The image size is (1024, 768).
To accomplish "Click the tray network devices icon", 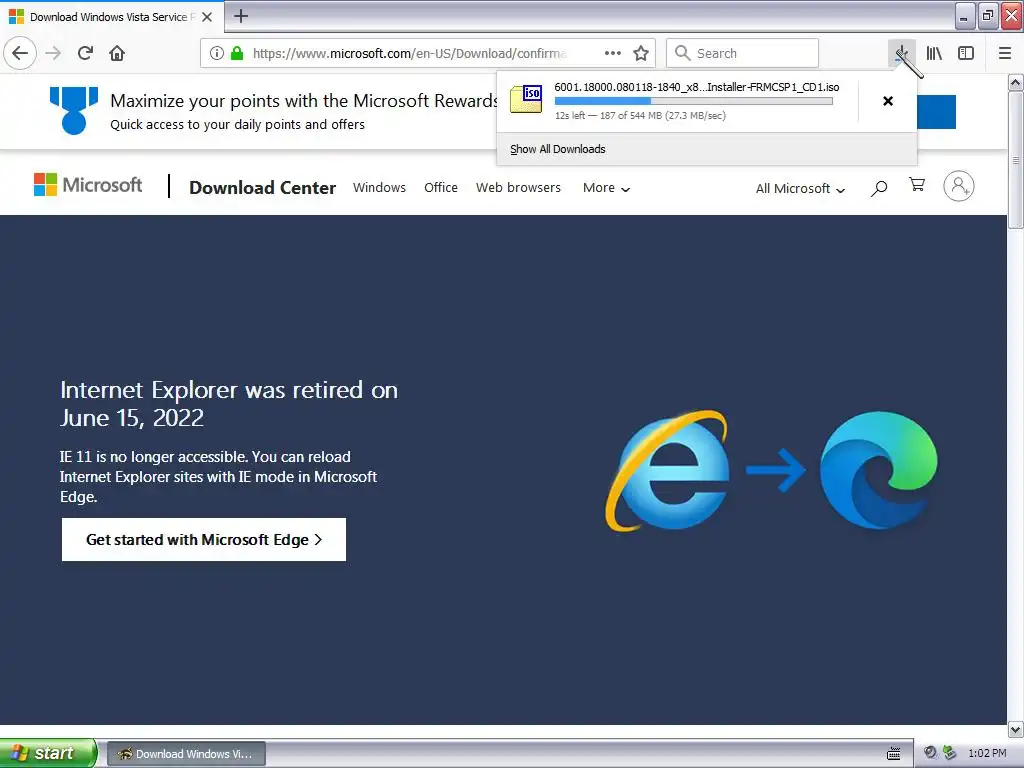I will [x=950, y=752].
